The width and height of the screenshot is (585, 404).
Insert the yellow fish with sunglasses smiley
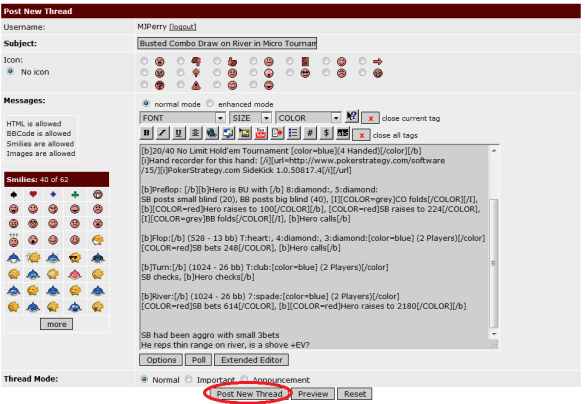(x=75, y=258)
